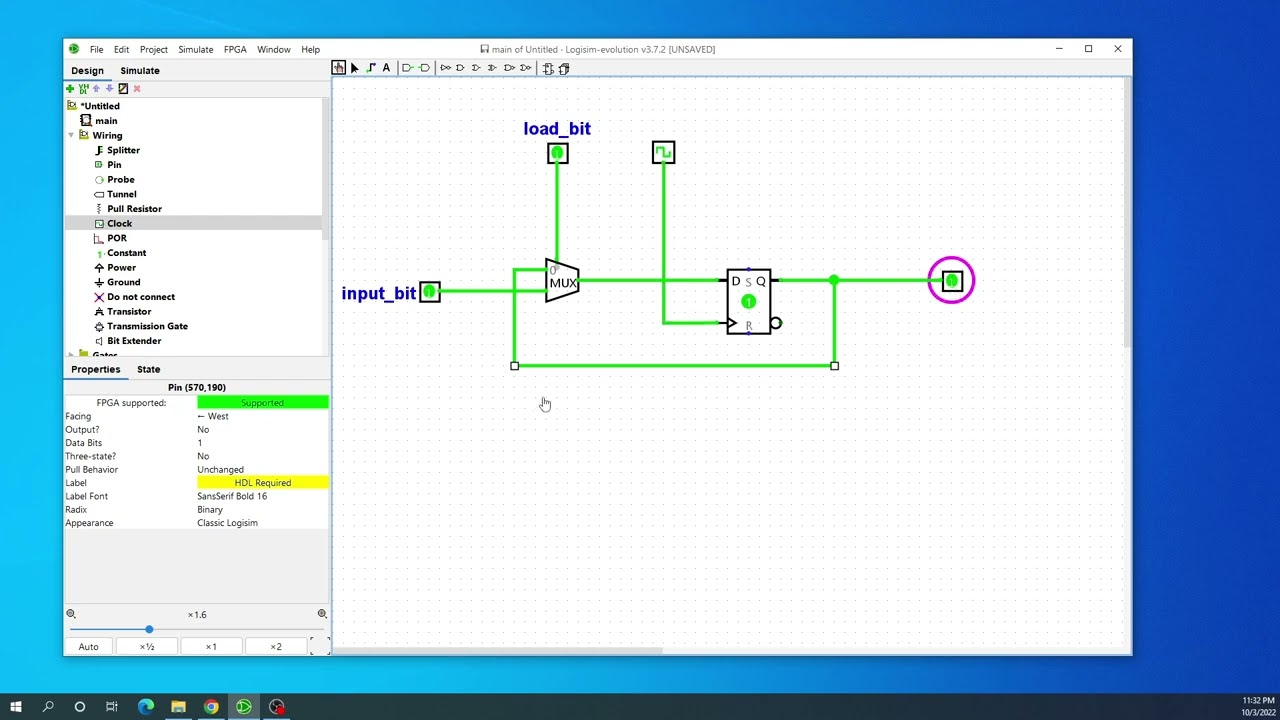1280x720 pixels.
Task: Click the Auto zoom button
Action: (x=88, y=647)
